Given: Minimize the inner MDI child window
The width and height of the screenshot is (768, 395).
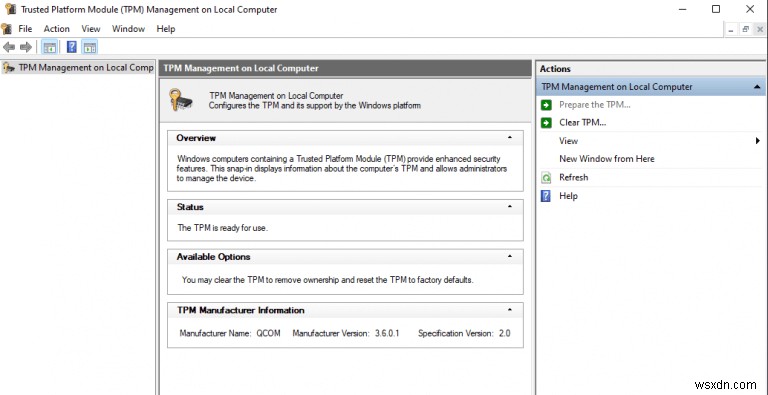Looking at the screenshot, I should coord(731,29).
